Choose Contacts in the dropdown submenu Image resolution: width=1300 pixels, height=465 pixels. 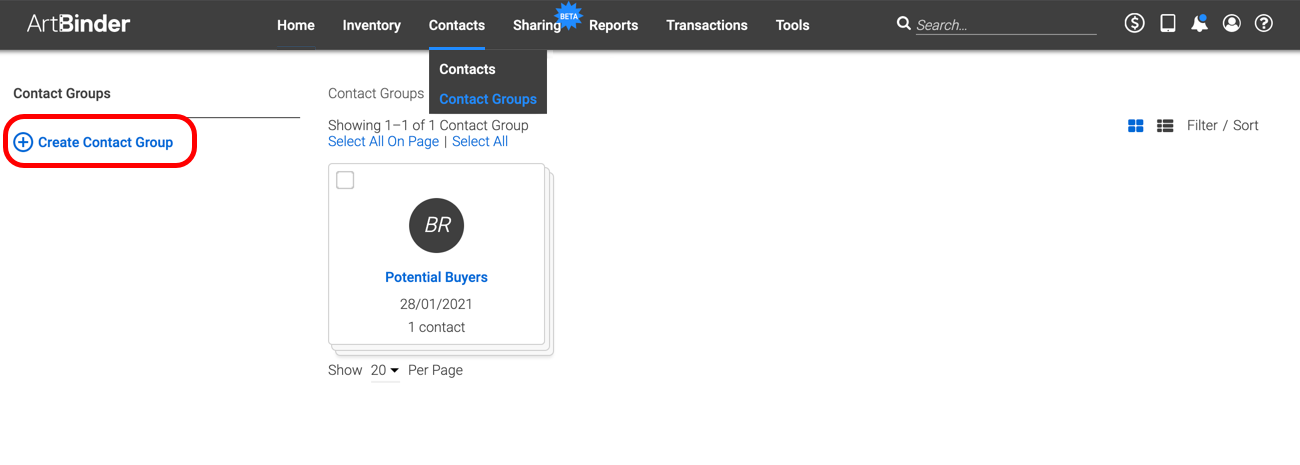468,69
